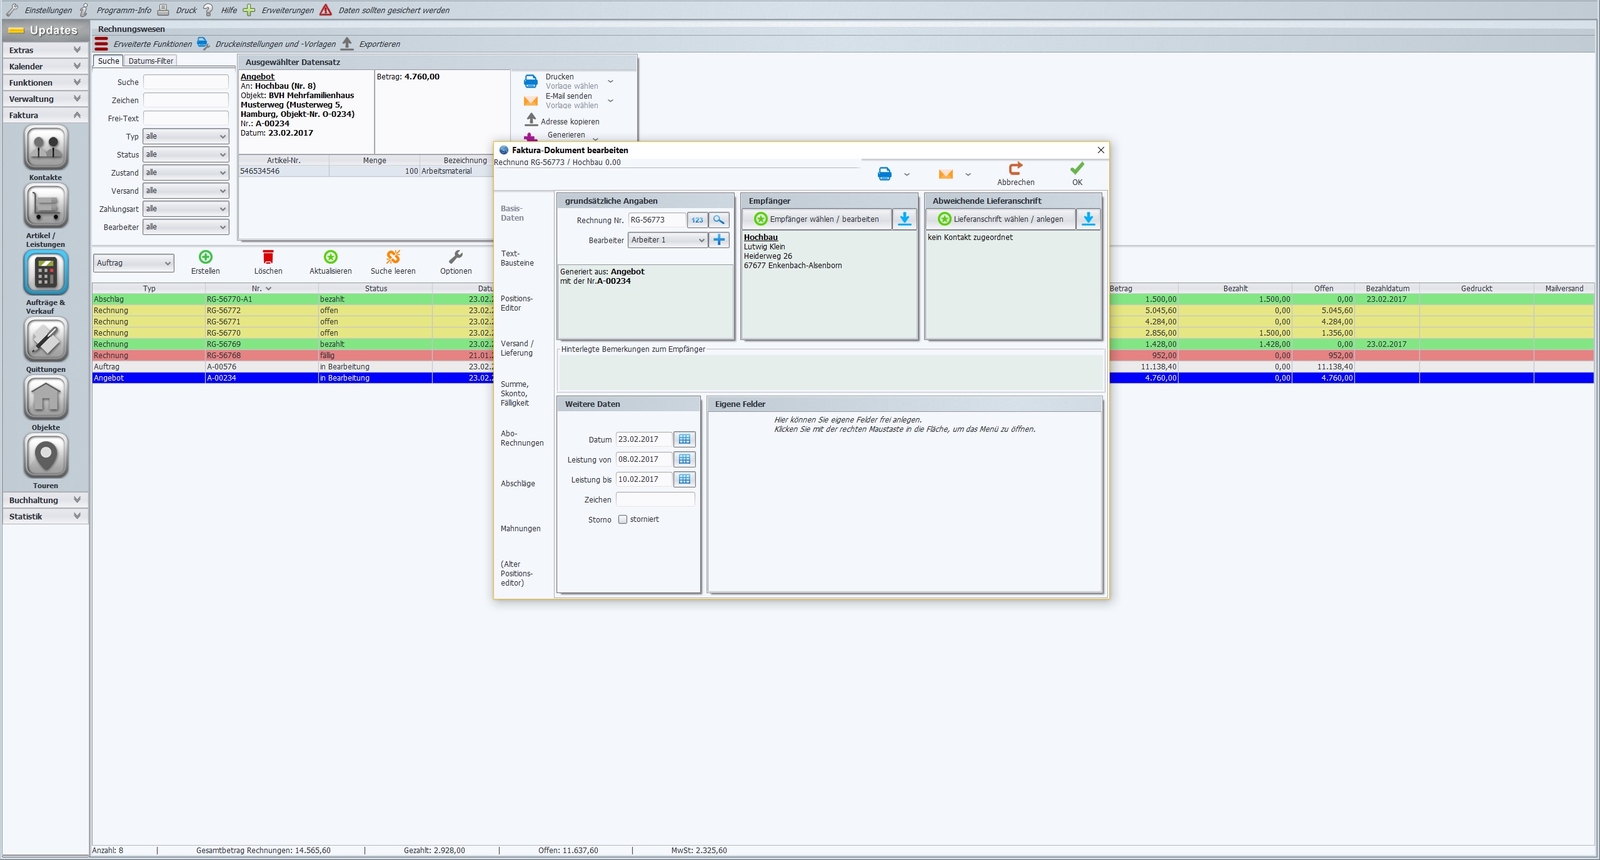Open the Typ filter dropdown

click(186, 136)
